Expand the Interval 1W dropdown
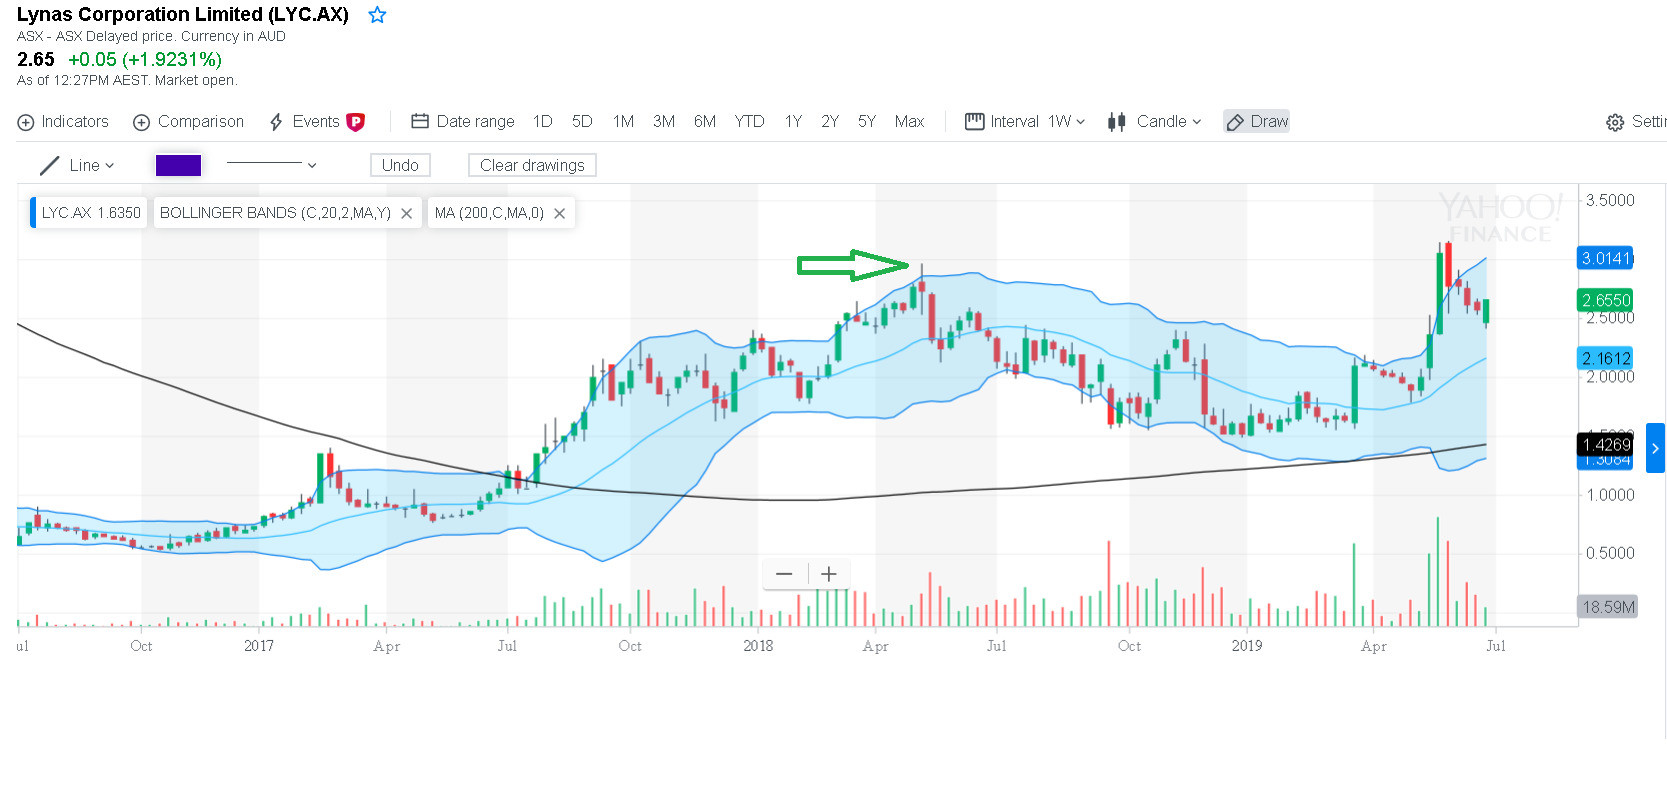This screenshot has width=1667, height=800. [x=1025, y=122]
